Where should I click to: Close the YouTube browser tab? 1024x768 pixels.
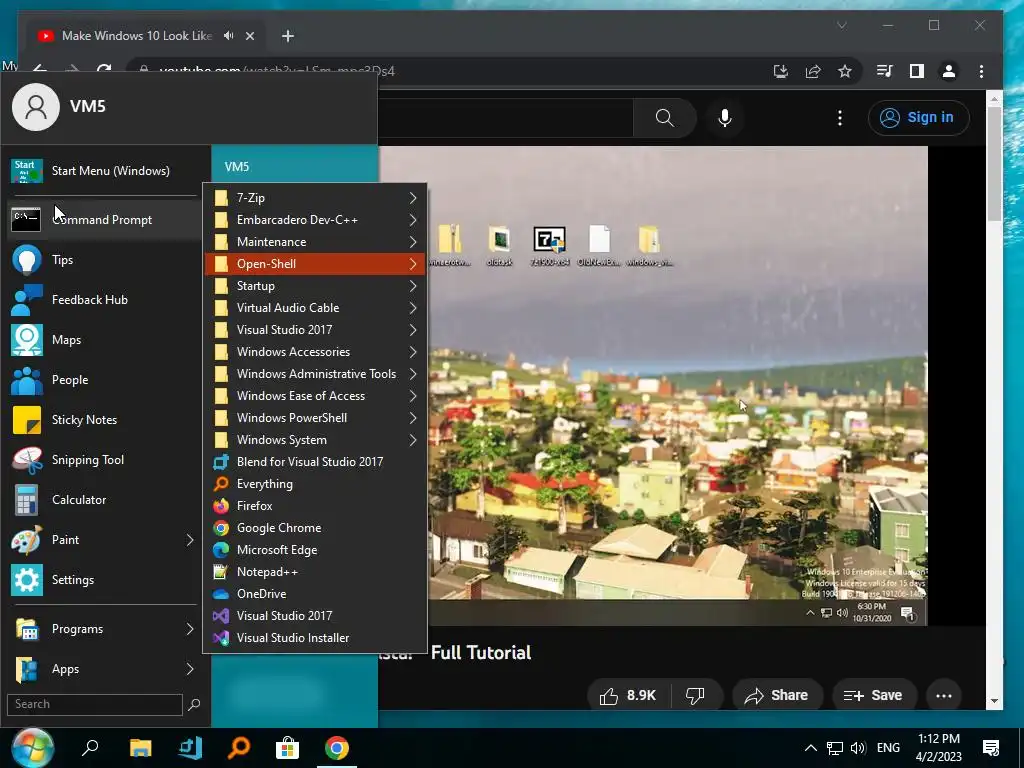click(249, 36)
